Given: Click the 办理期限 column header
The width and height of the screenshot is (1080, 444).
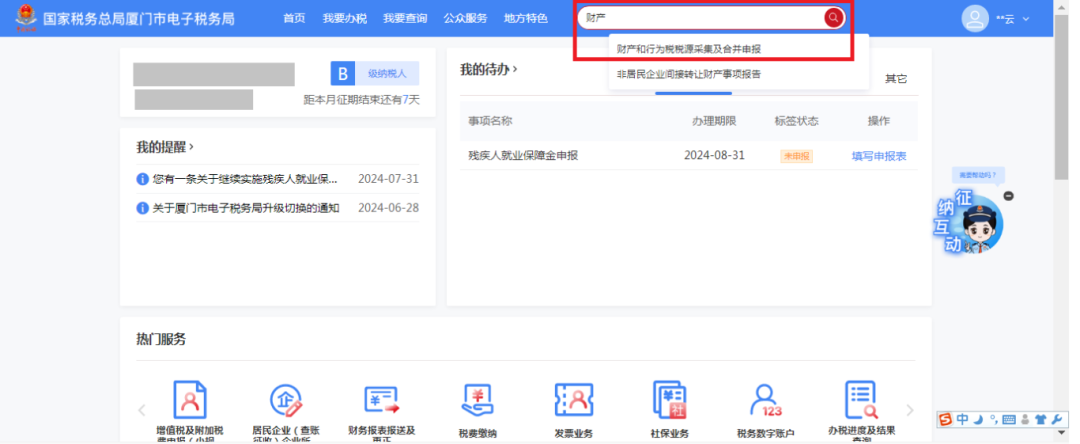Looking at the screenshot, I should [714, 121].
